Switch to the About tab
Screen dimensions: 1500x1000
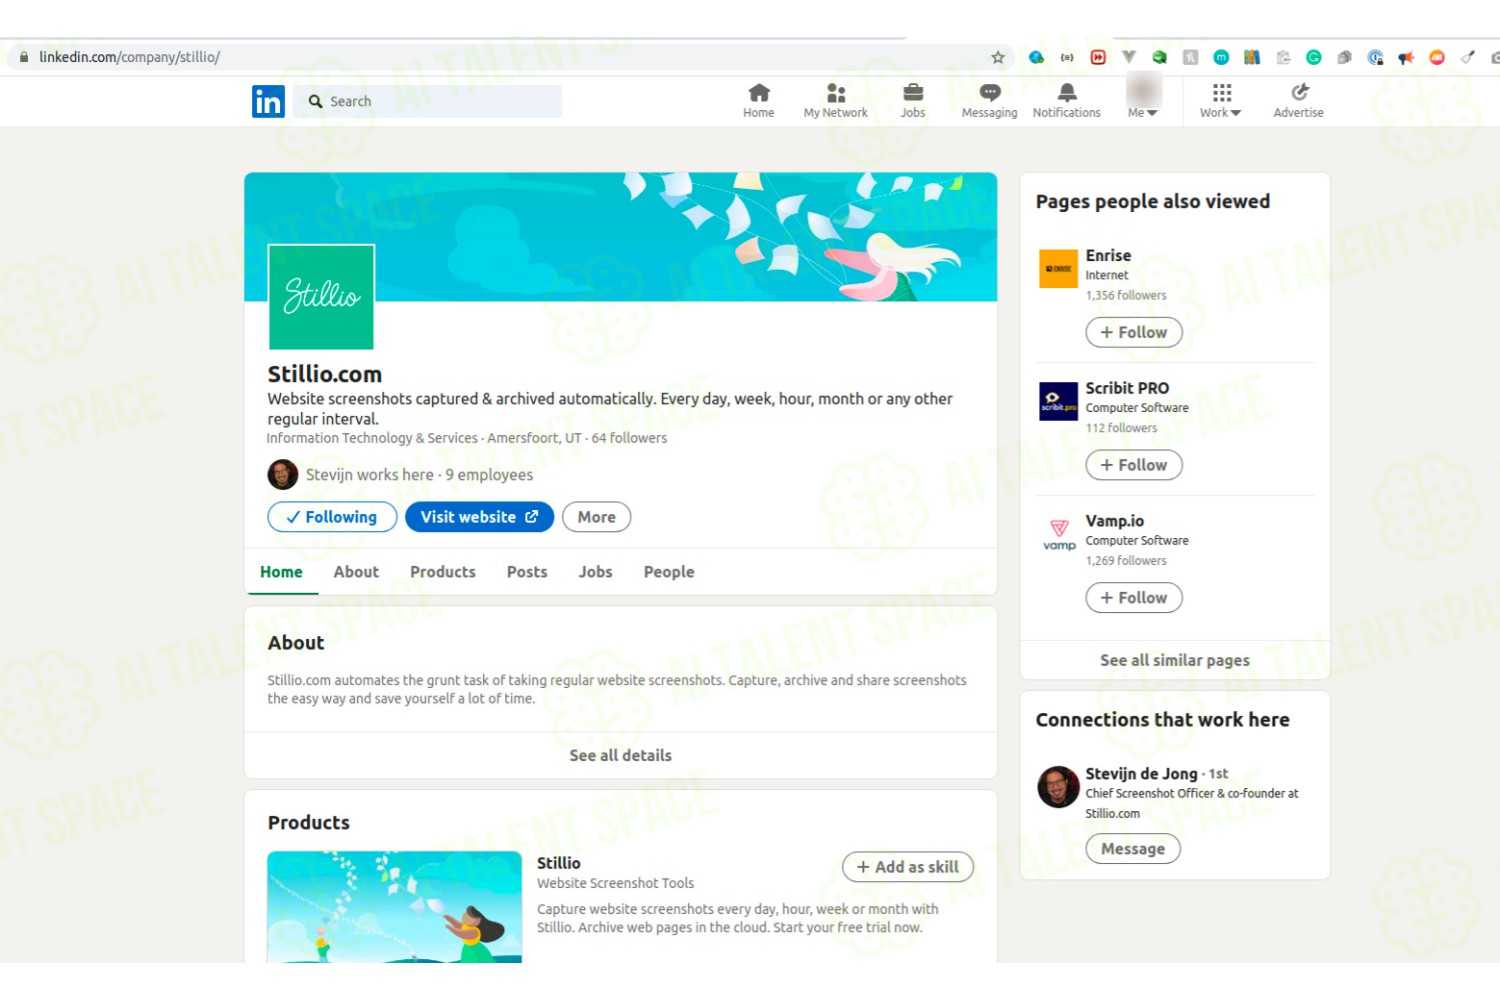click(x=356, y=572)
